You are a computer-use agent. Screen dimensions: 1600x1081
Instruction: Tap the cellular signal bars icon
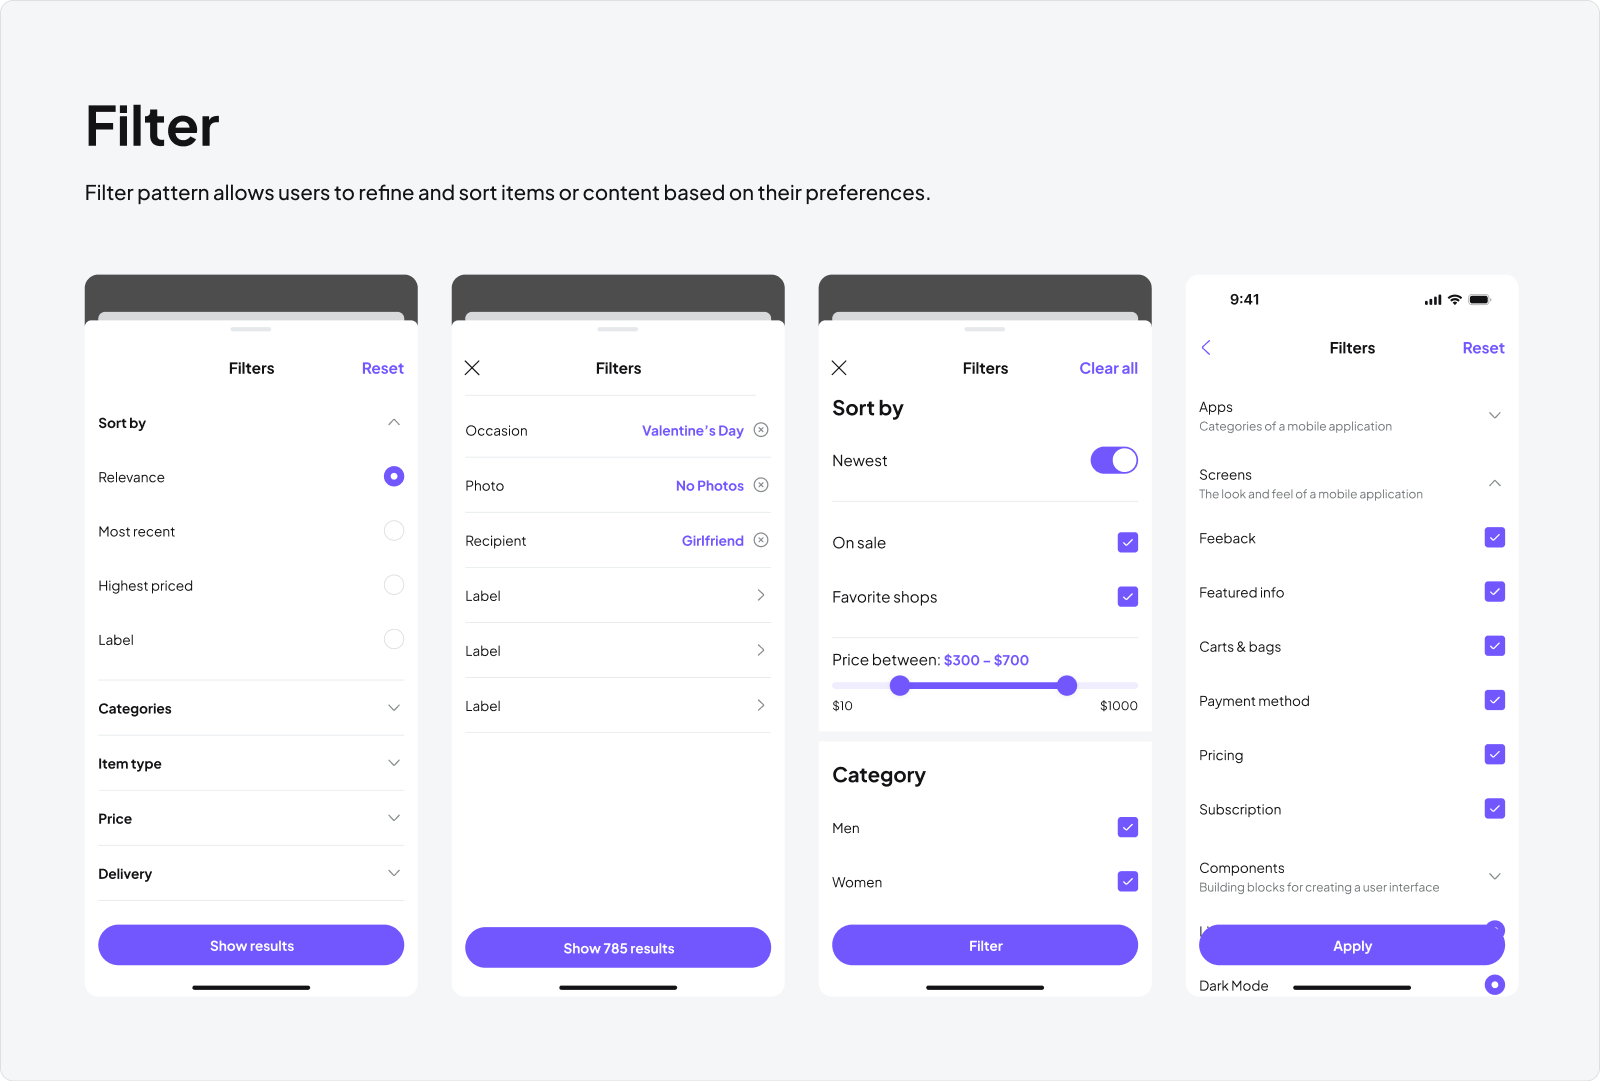tap(1433, 300)
